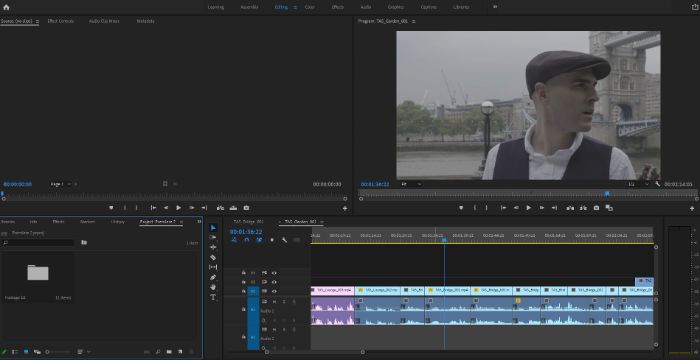Create New Bin in Project panel
This screenshot has width=700, height=360.
[169, 352]
